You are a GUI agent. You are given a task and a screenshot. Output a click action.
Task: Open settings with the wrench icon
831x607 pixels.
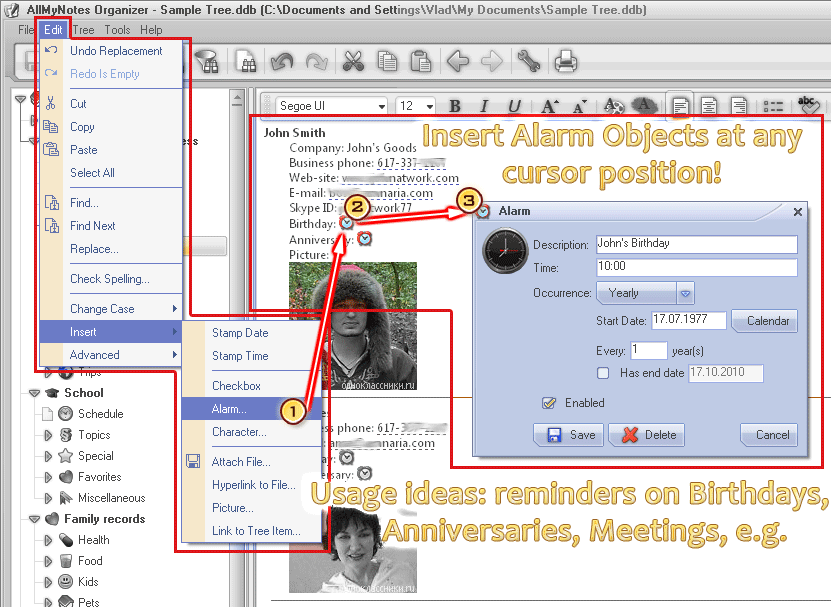528,61
